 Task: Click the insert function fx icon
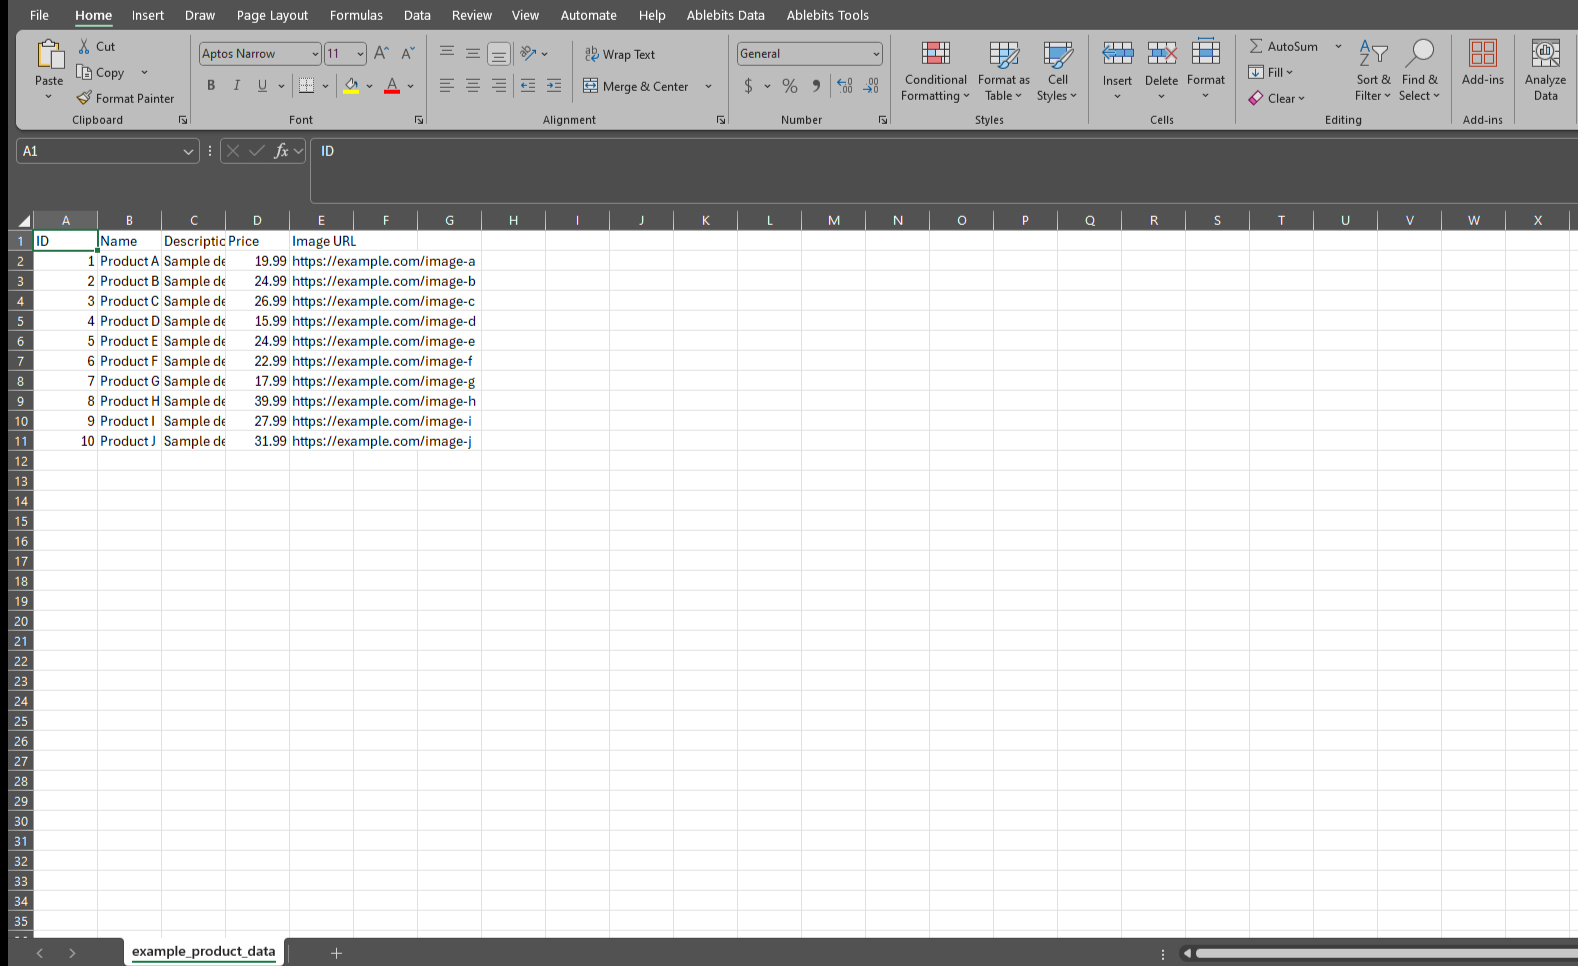click(282, 151)
